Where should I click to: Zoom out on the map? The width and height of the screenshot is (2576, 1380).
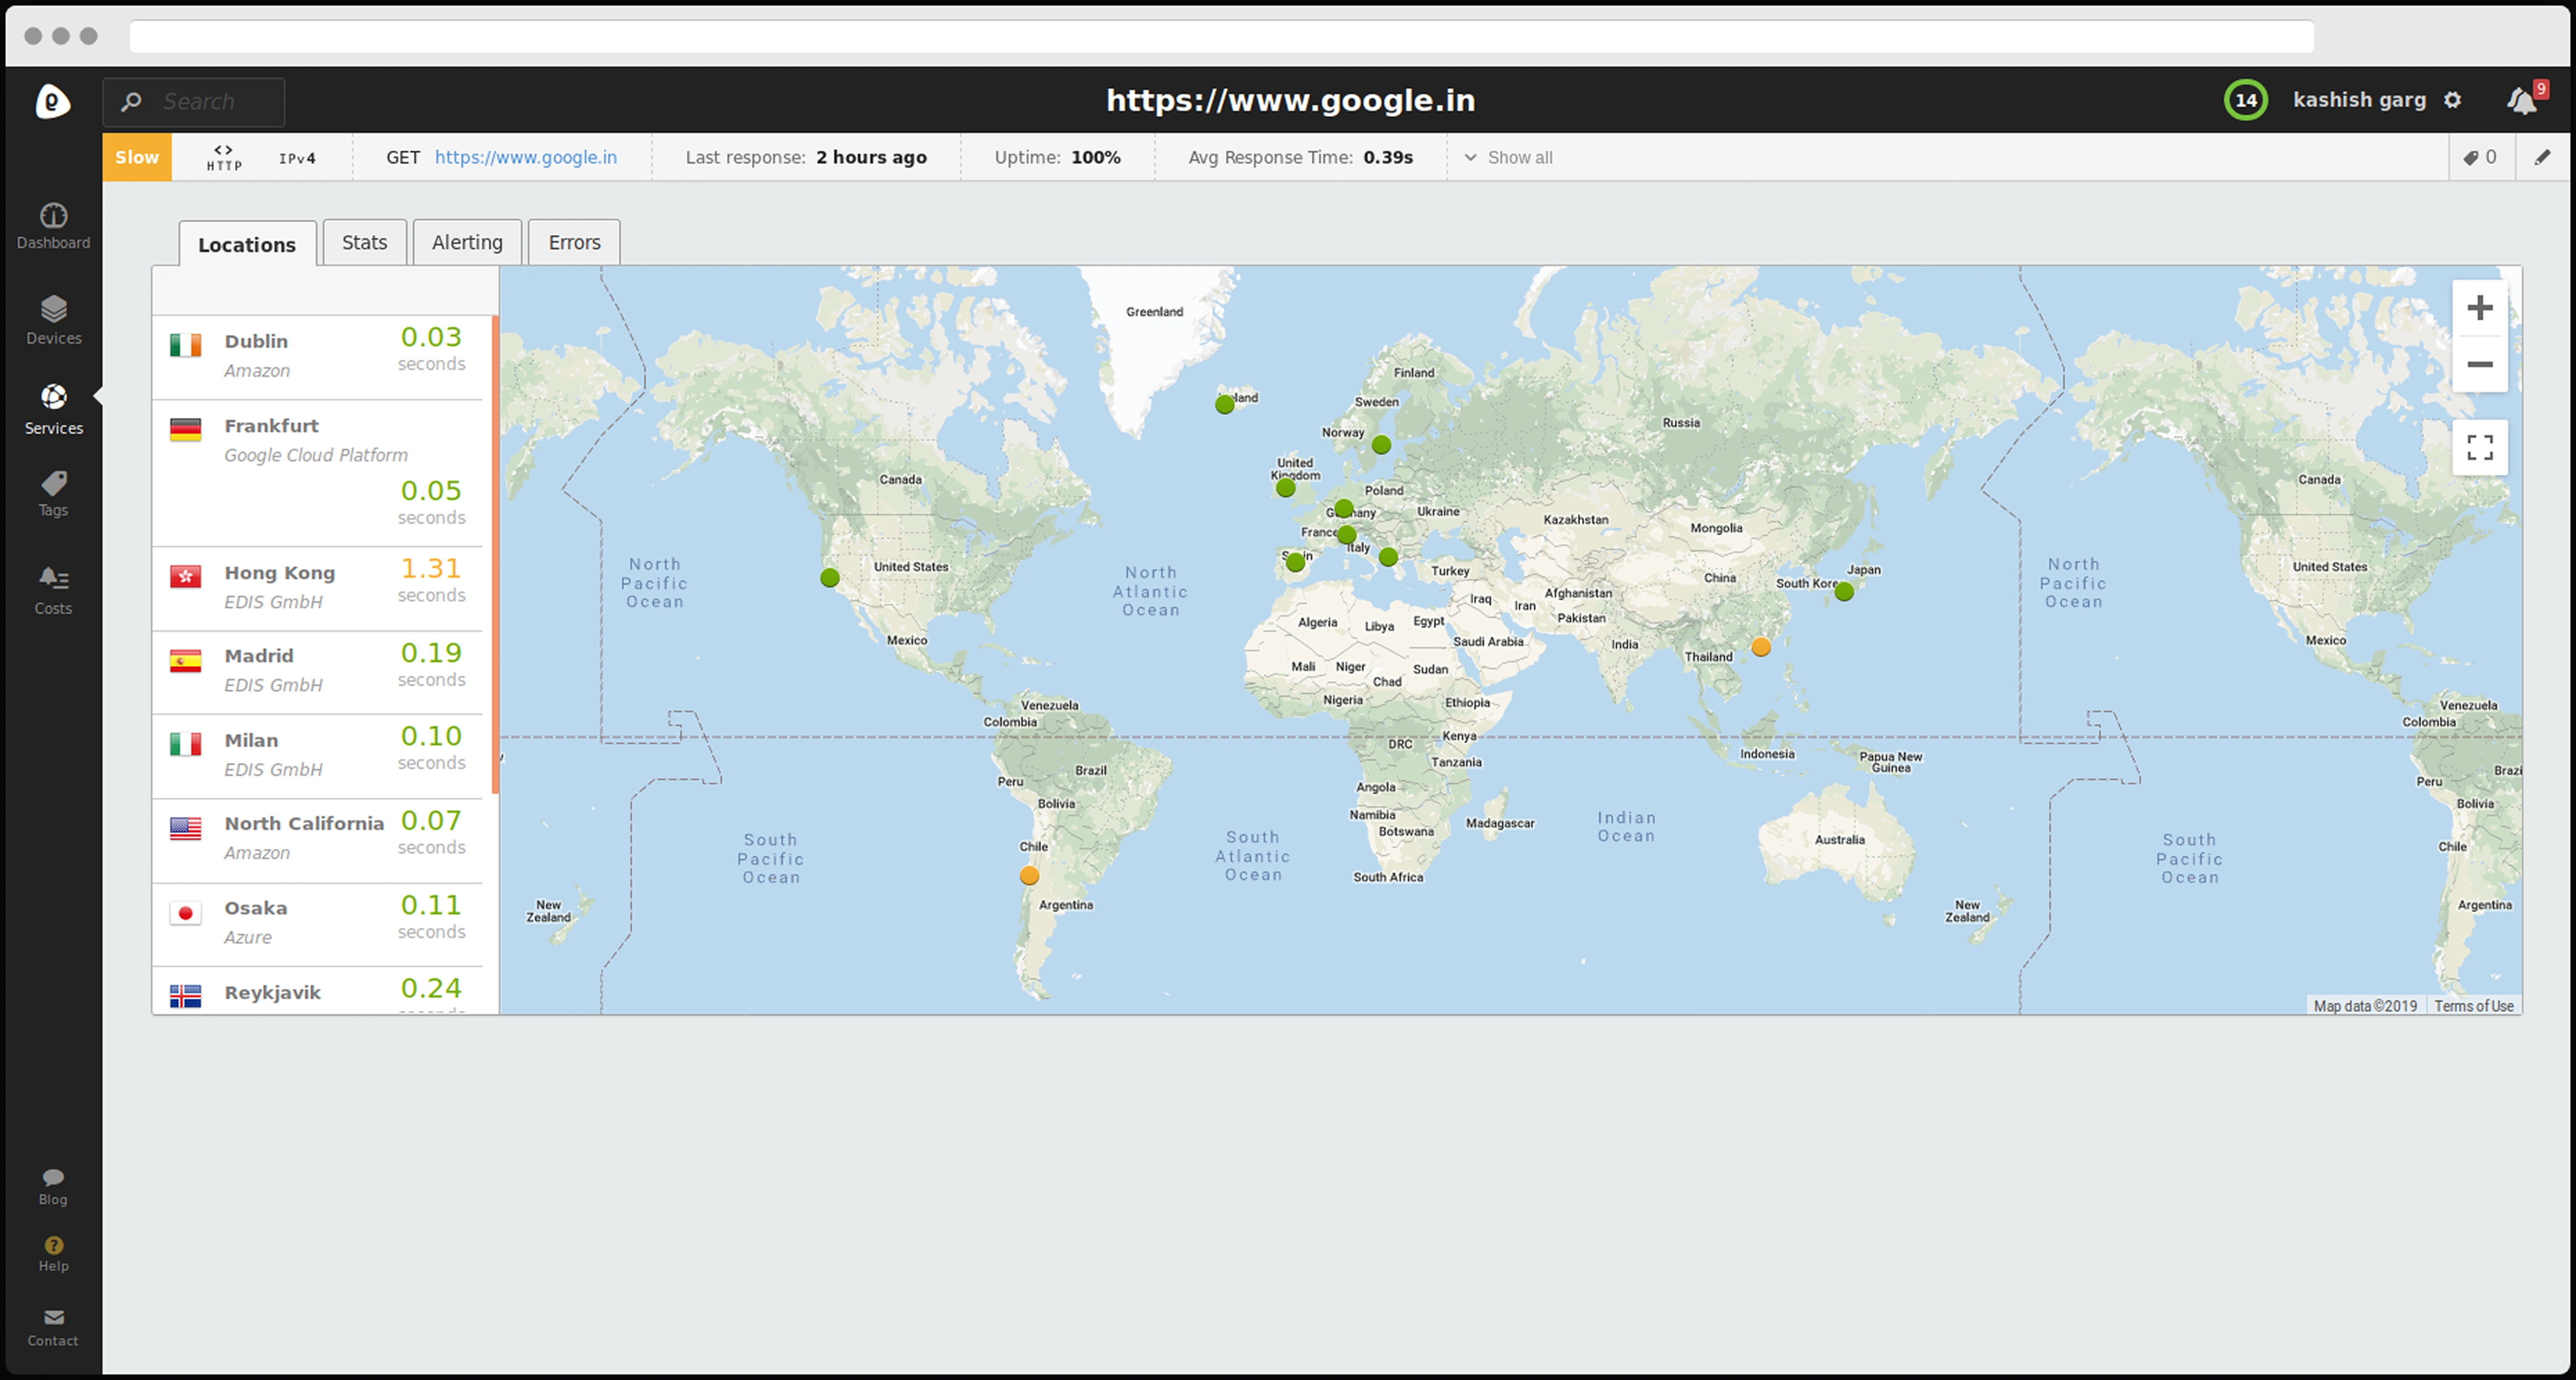pos(2479,365)
